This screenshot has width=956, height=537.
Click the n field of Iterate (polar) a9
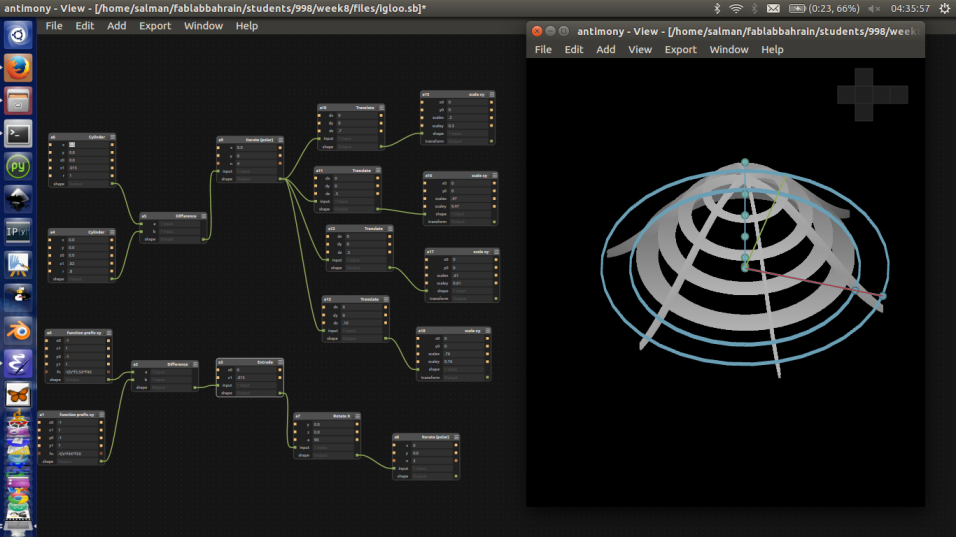pyautogui.click(x=255, y=163)
